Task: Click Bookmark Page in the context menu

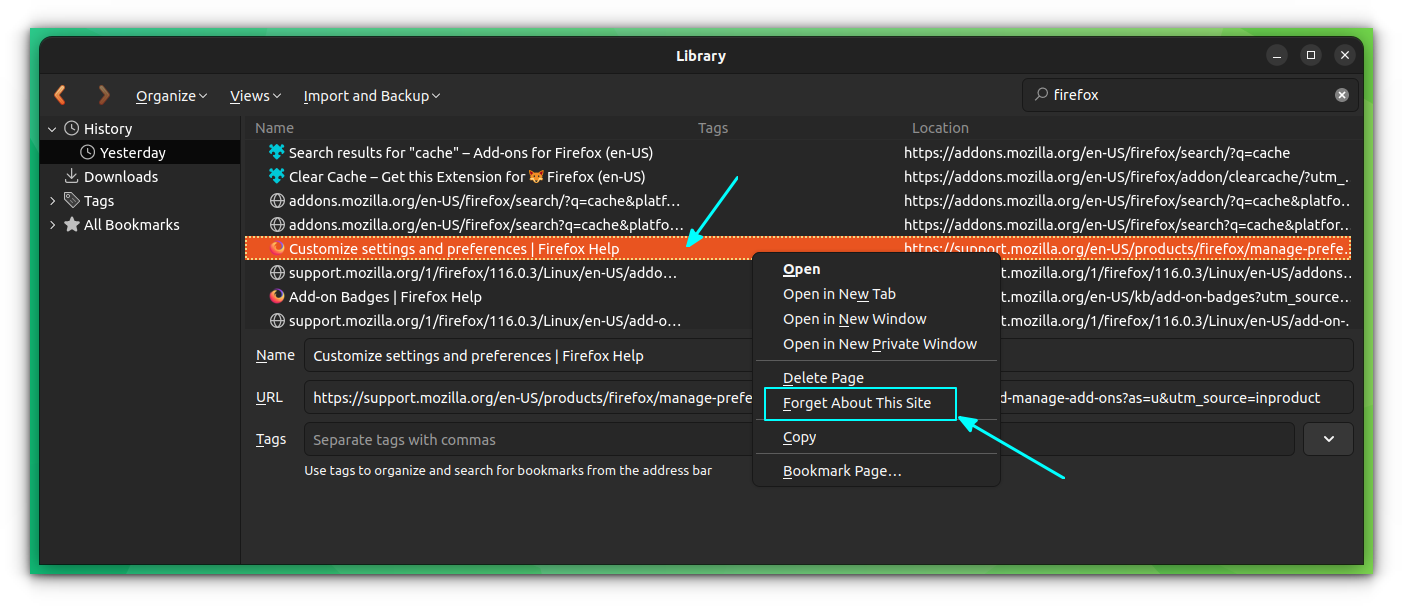Action: point(842,470)
